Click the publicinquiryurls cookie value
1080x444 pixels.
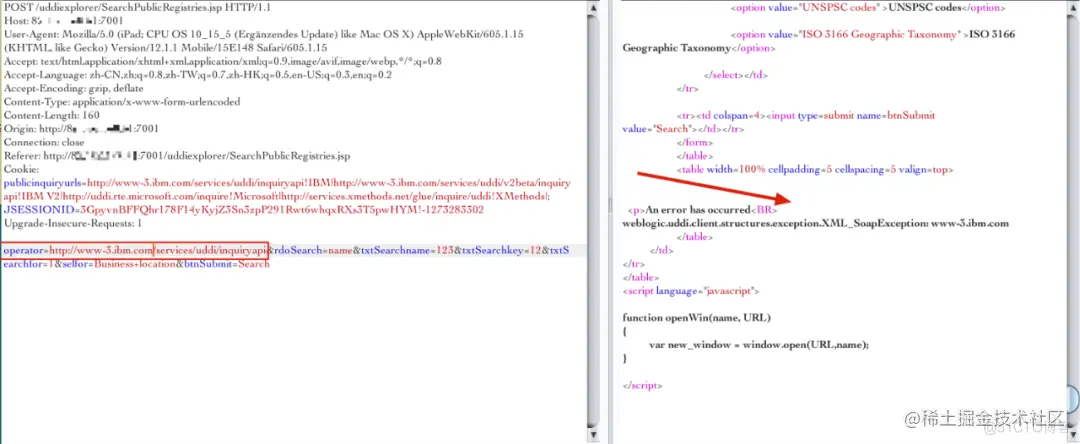pyautogui.click(x=287, y=189)
